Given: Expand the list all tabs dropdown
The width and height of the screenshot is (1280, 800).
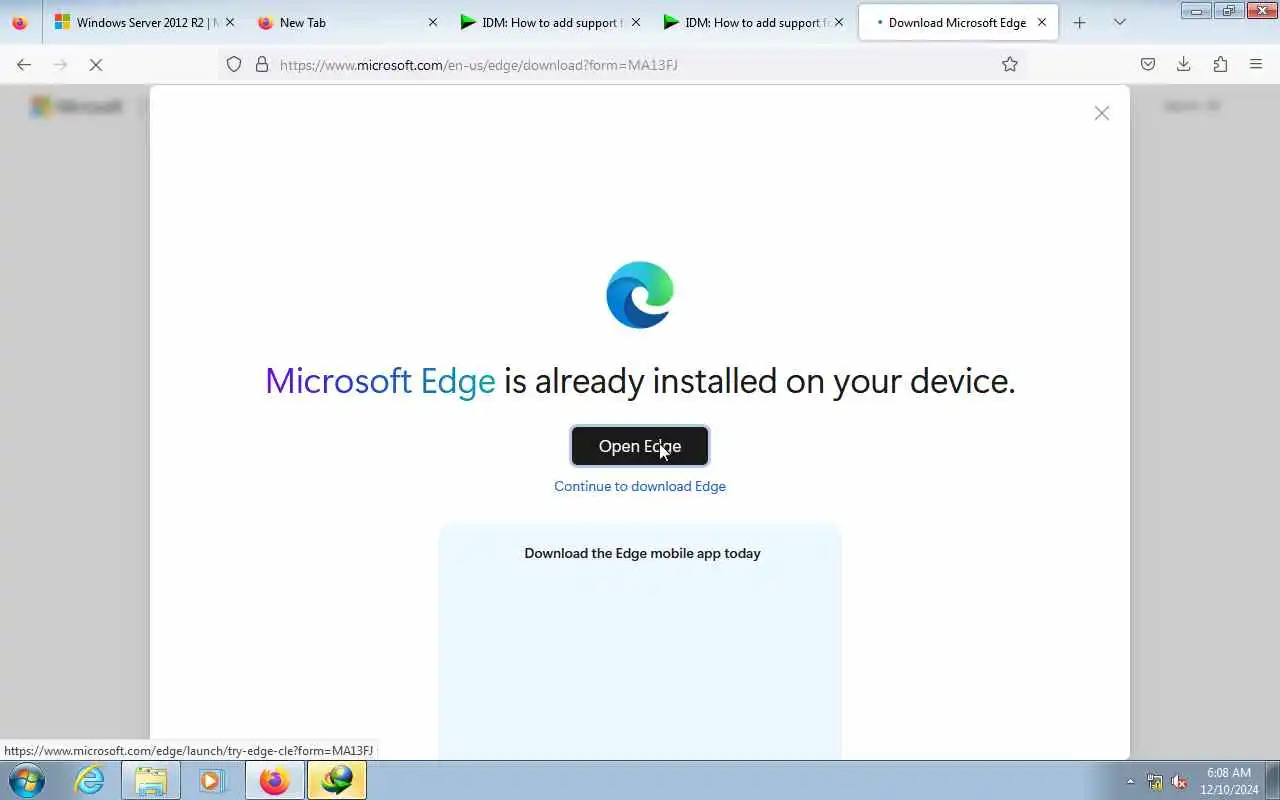Looking at the screenshot, I should pyautogui.click(x=1120, y=22).
